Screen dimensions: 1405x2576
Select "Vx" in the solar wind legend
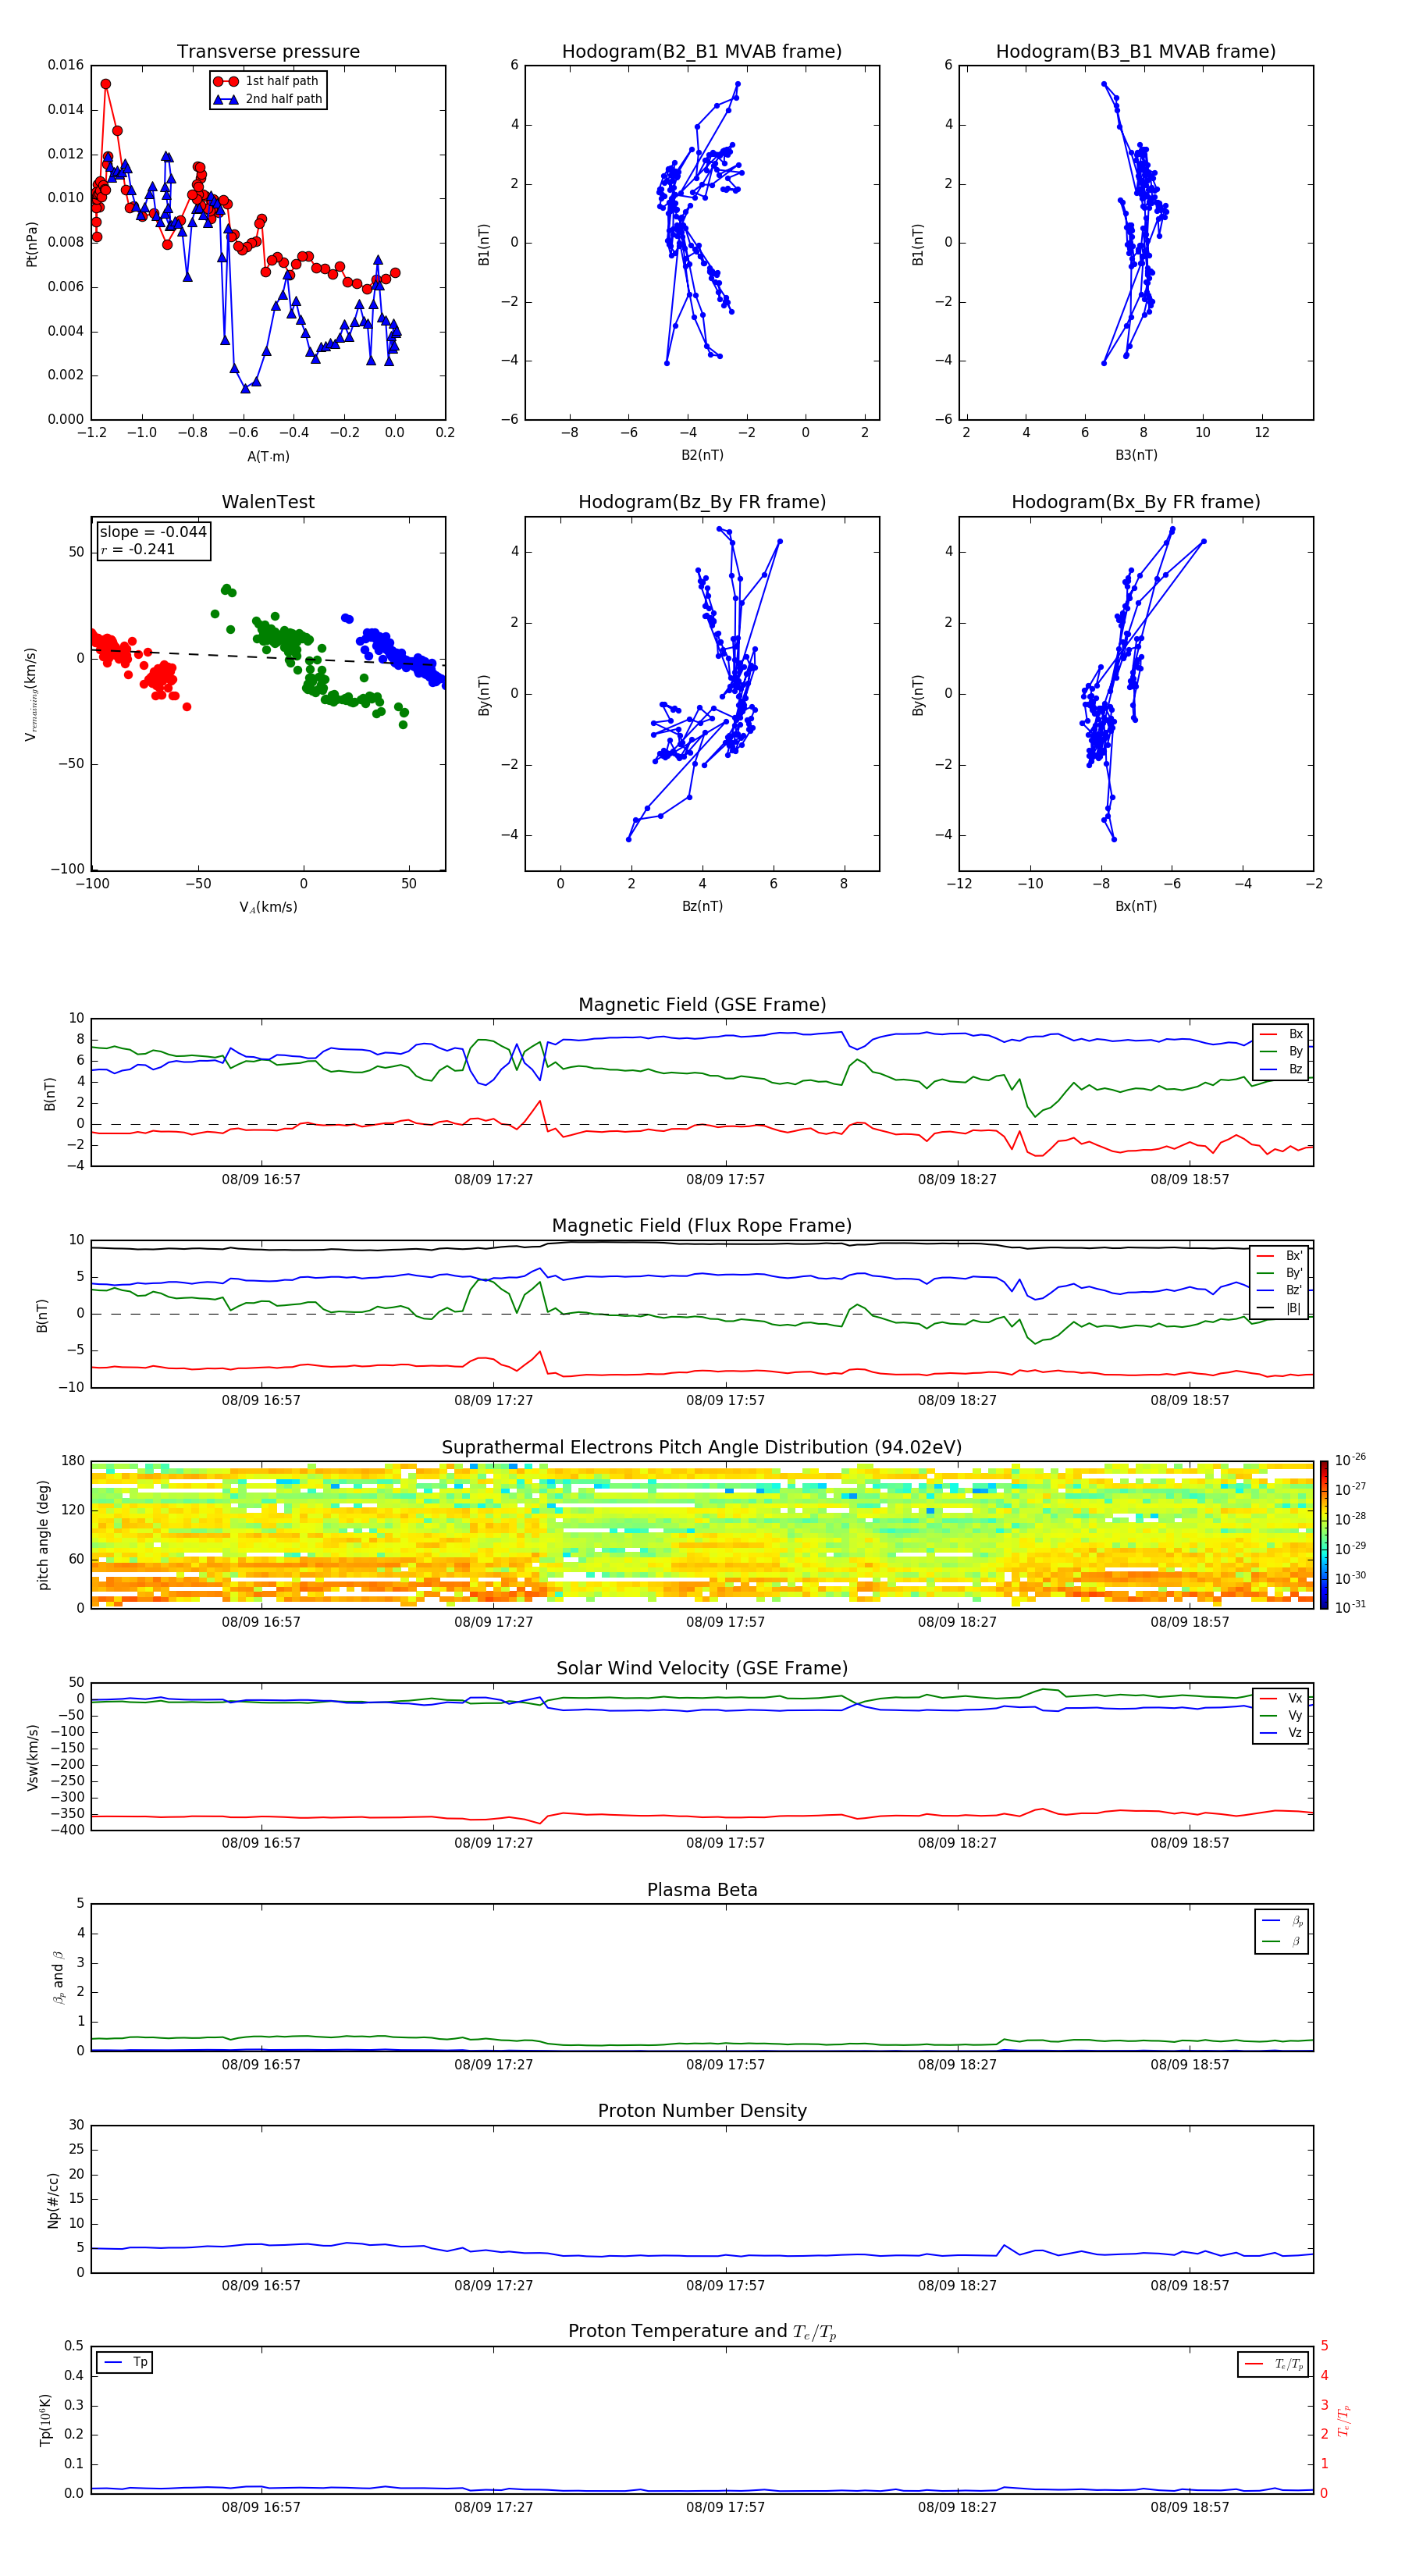pyautogui.click(x=1281, y=1699)
